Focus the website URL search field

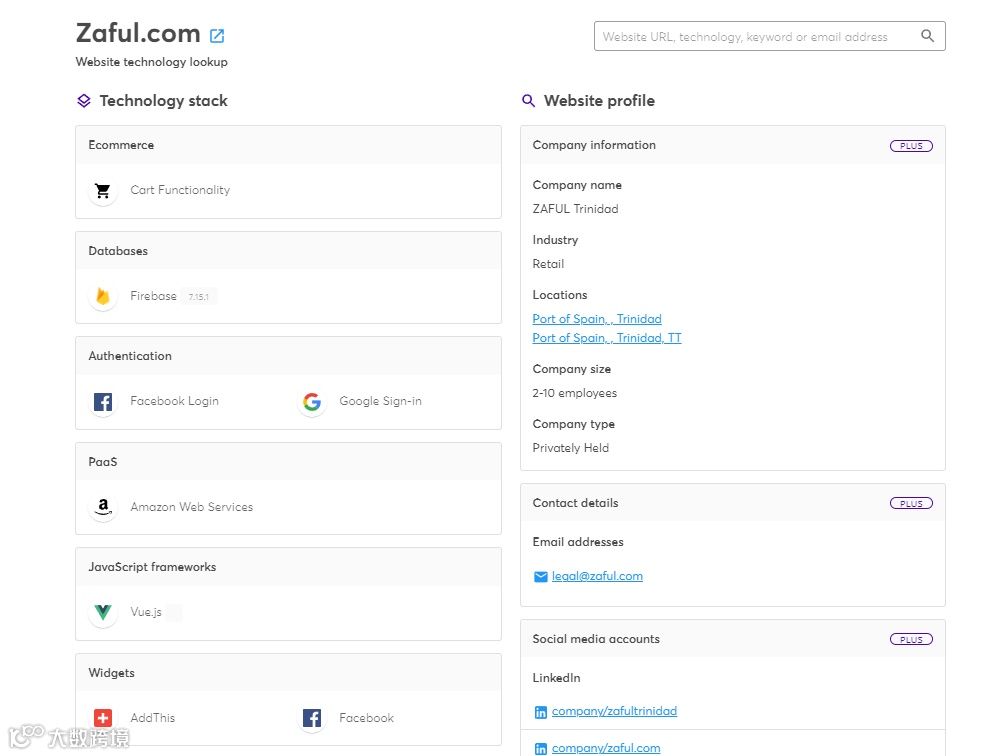755,37
